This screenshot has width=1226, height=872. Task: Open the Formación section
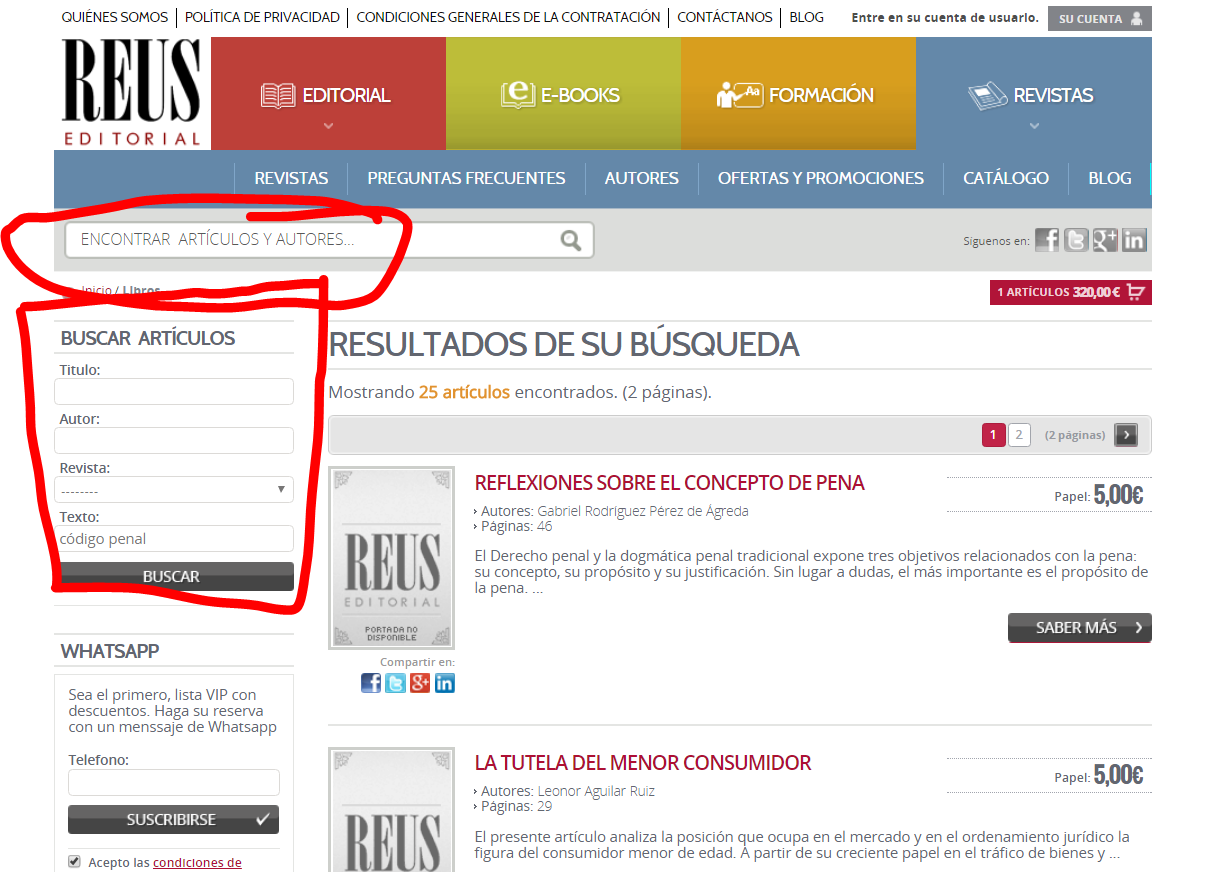coord(796,95)
